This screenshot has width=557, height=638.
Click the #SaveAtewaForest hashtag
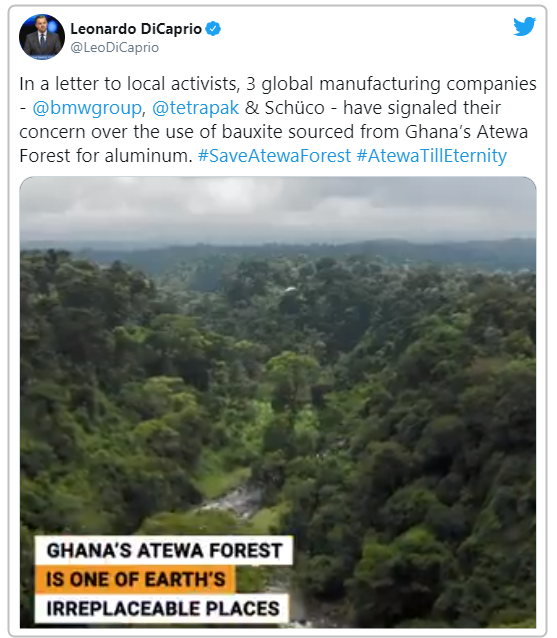coord(274,156)
